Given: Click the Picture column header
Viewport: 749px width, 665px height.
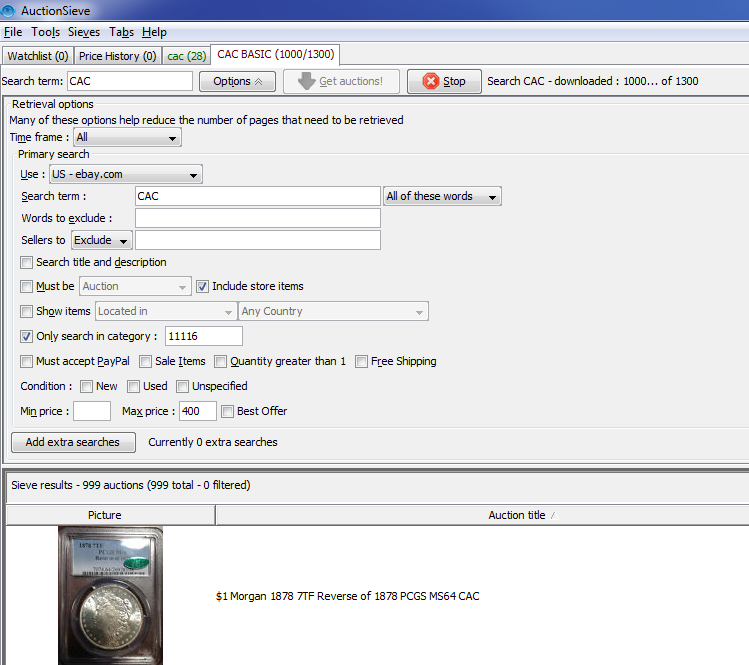Looking at the screenshot, I should pyautogui.click(x=110, y=515).
